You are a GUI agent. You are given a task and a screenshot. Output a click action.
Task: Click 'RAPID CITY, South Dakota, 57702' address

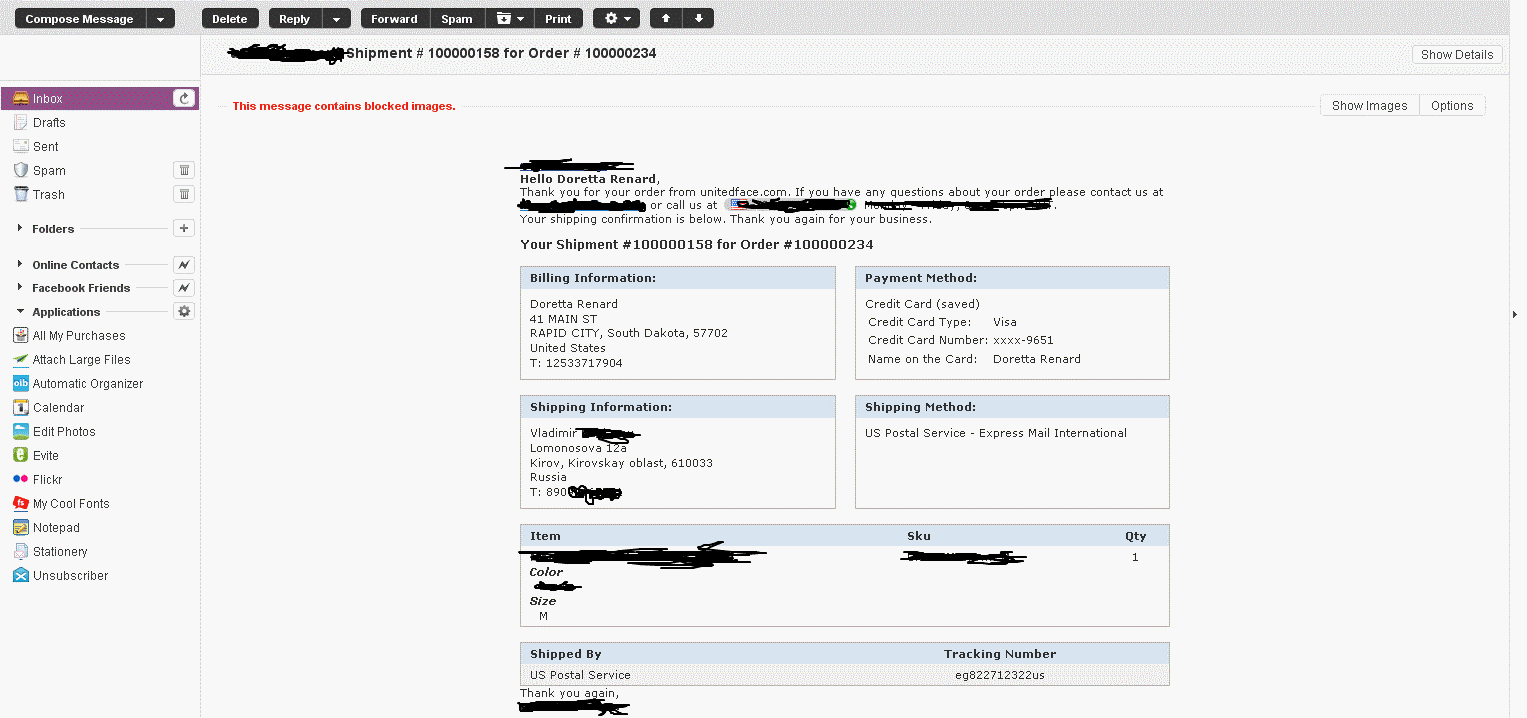[629, 333]
